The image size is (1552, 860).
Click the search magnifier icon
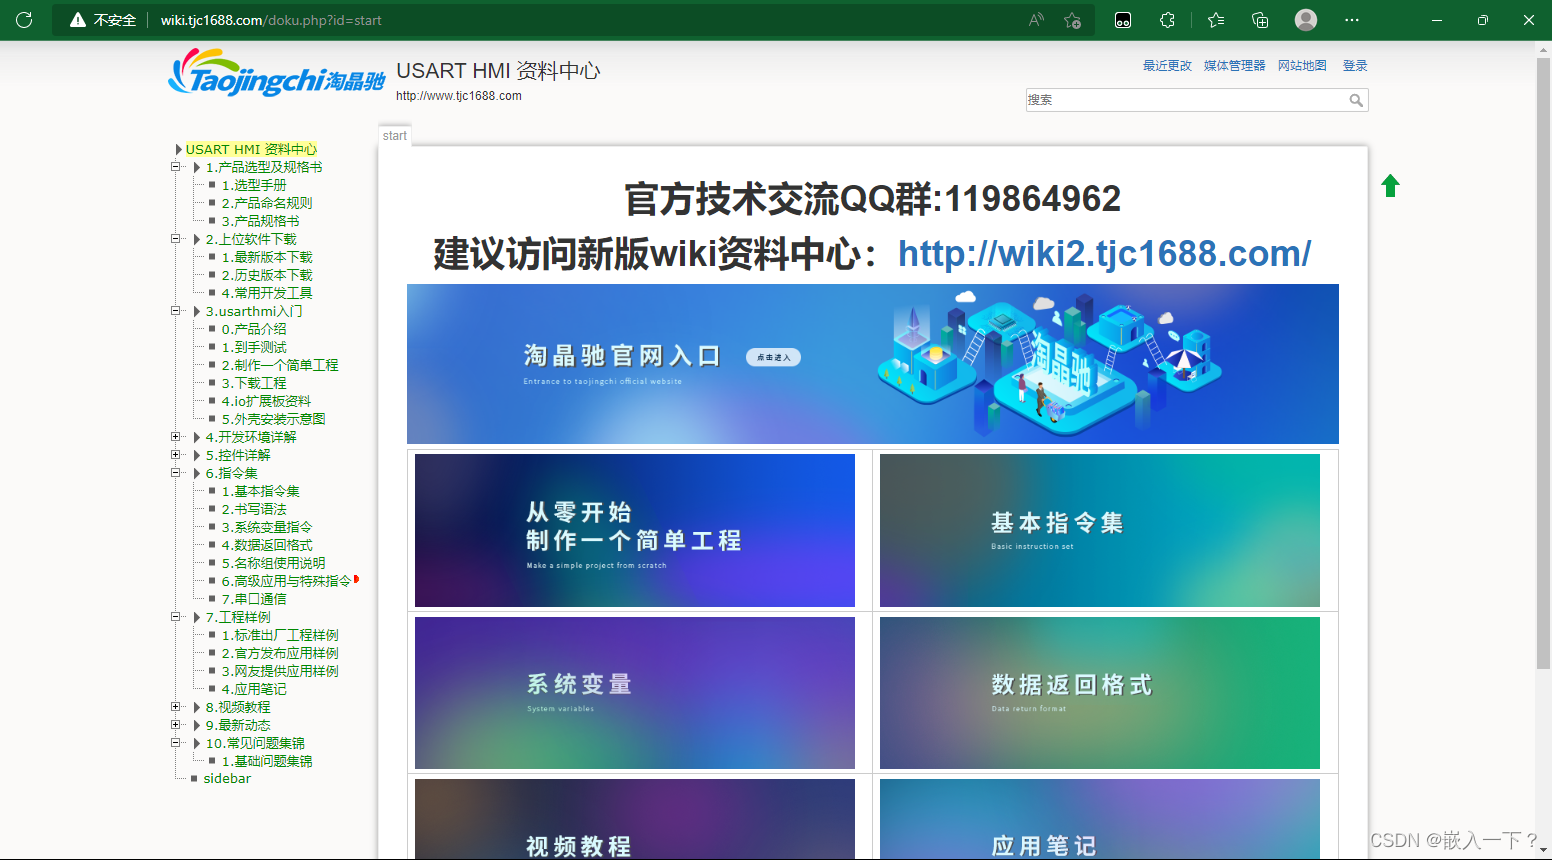tap(1356, 100)
